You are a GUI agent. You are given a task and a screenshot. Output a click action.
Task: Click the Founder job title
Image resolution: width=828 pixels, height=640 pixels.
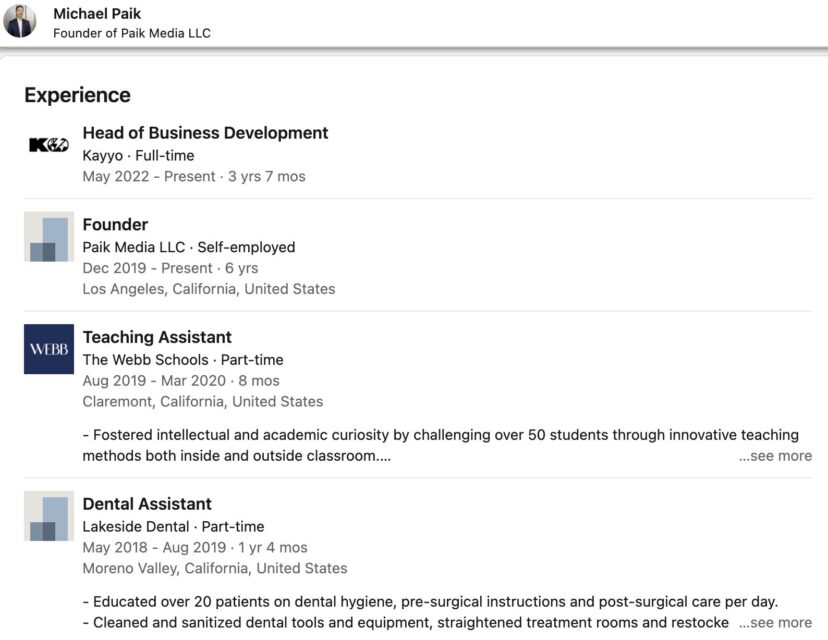(x=115, y=225)
